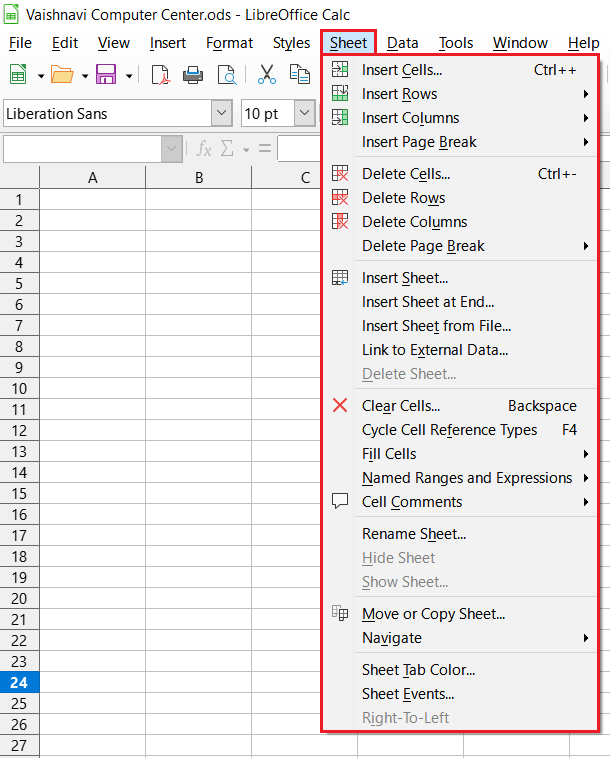Viewport: 610px width, 758px height.
Task: Click the Open folder toolbar icon
Action: coord(62,75)
